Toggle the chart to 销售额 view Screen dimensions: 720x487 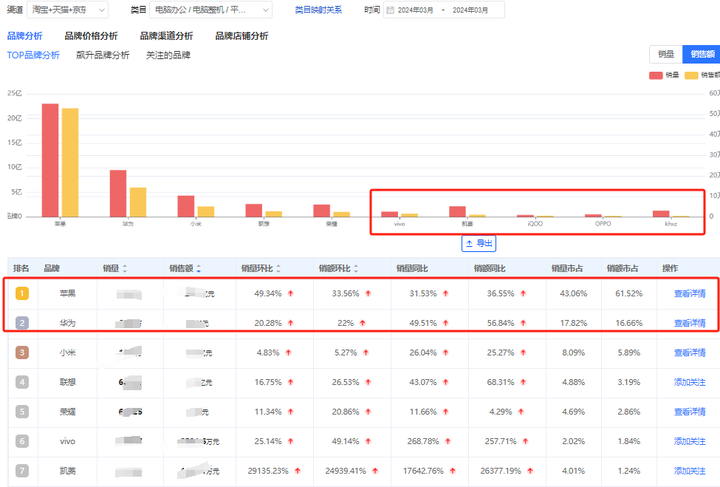[x=701, y=54]
